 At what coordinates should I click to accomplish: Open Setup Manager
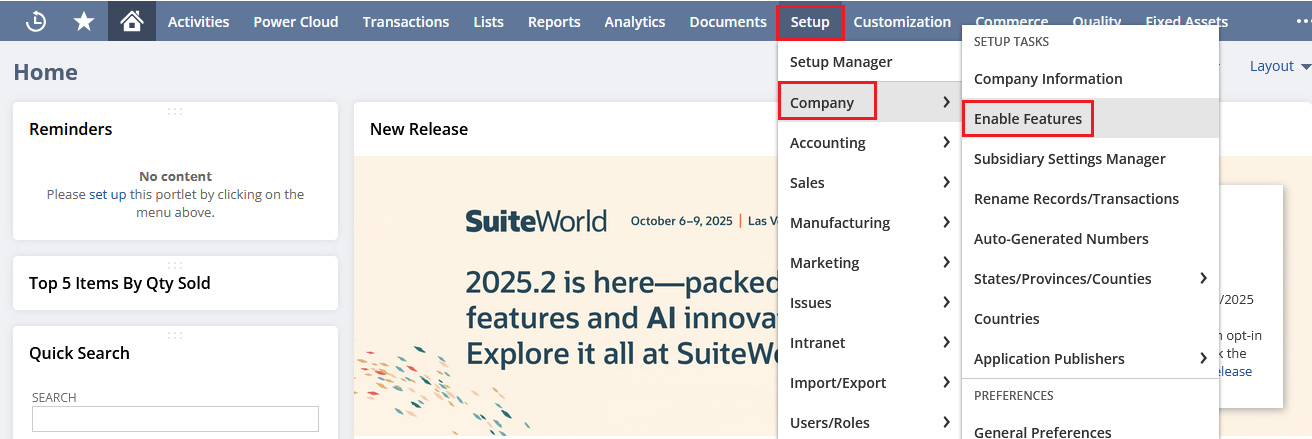tap(840, 62)
